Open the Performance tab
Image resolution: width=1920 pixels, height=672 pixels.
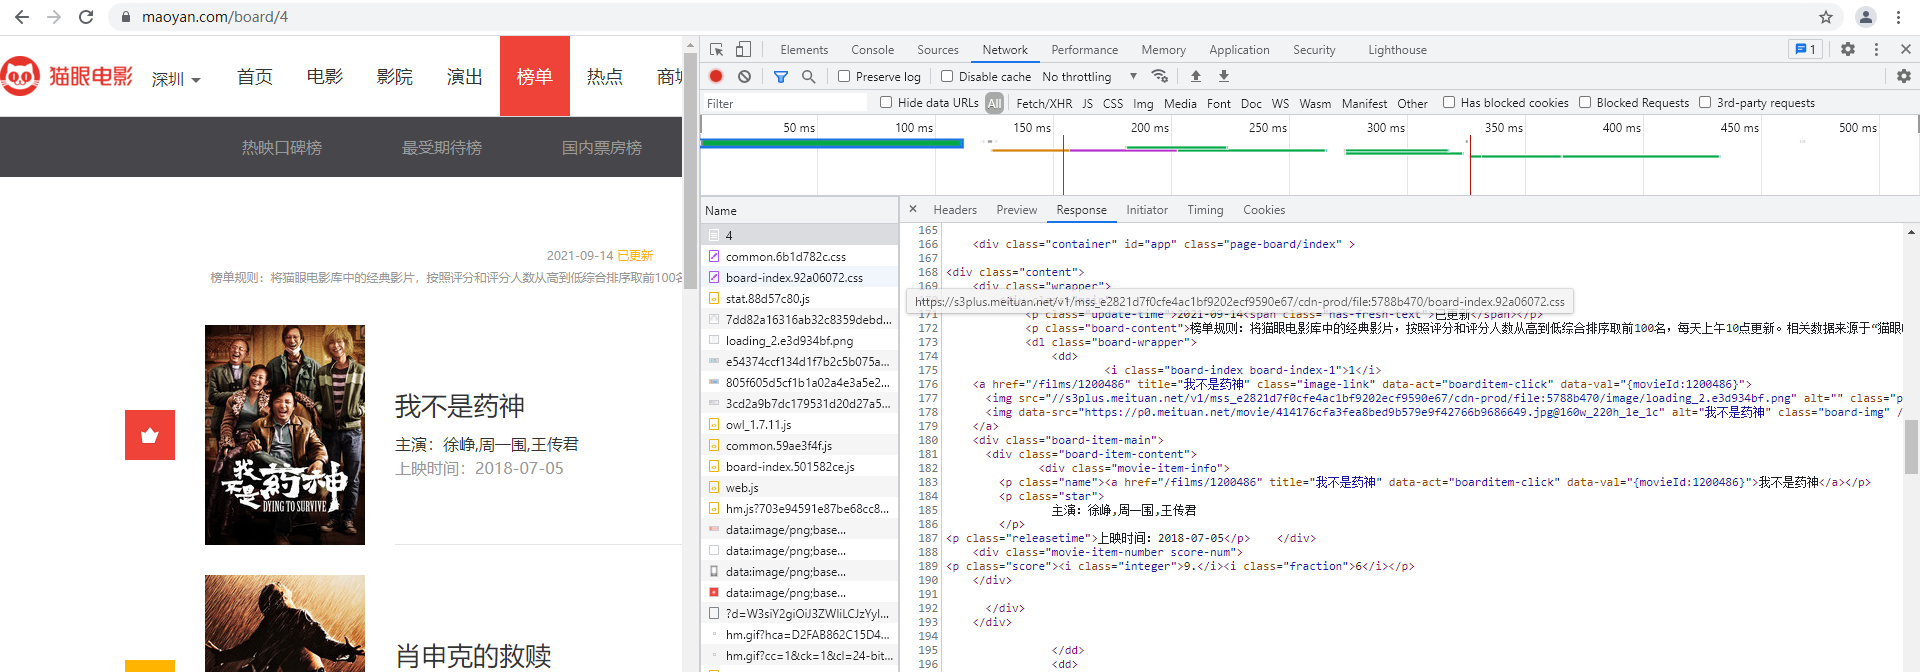pyautogui.click(x=1085, y=49)
